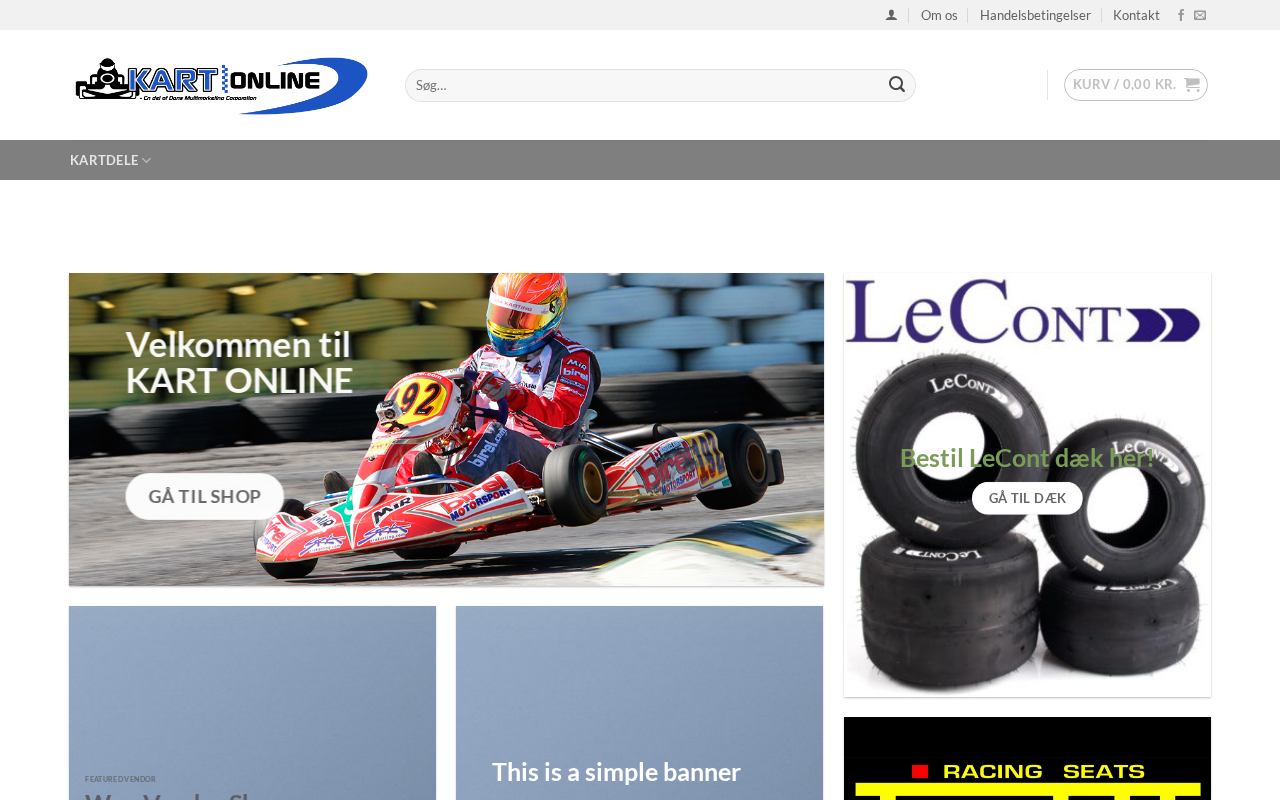Image resolution: width=1280 pixels, height=800 pixels.
Task: Click the 'Bestil LeCont dæk her!' heading
Action: (x=1027, y=457)
